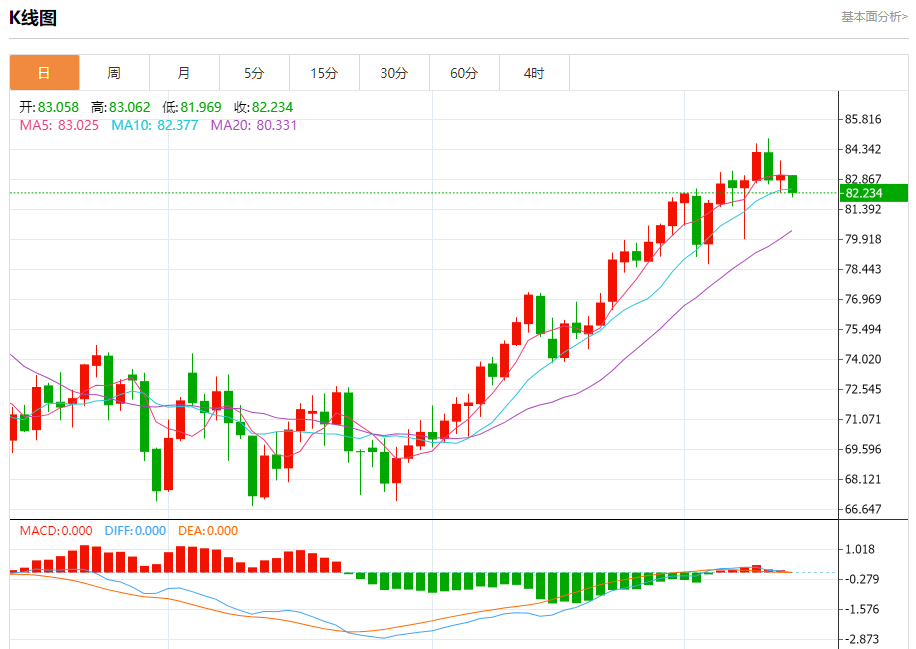
Task: Click the latest green candlestick on the chart
Action: coord(792,184)
